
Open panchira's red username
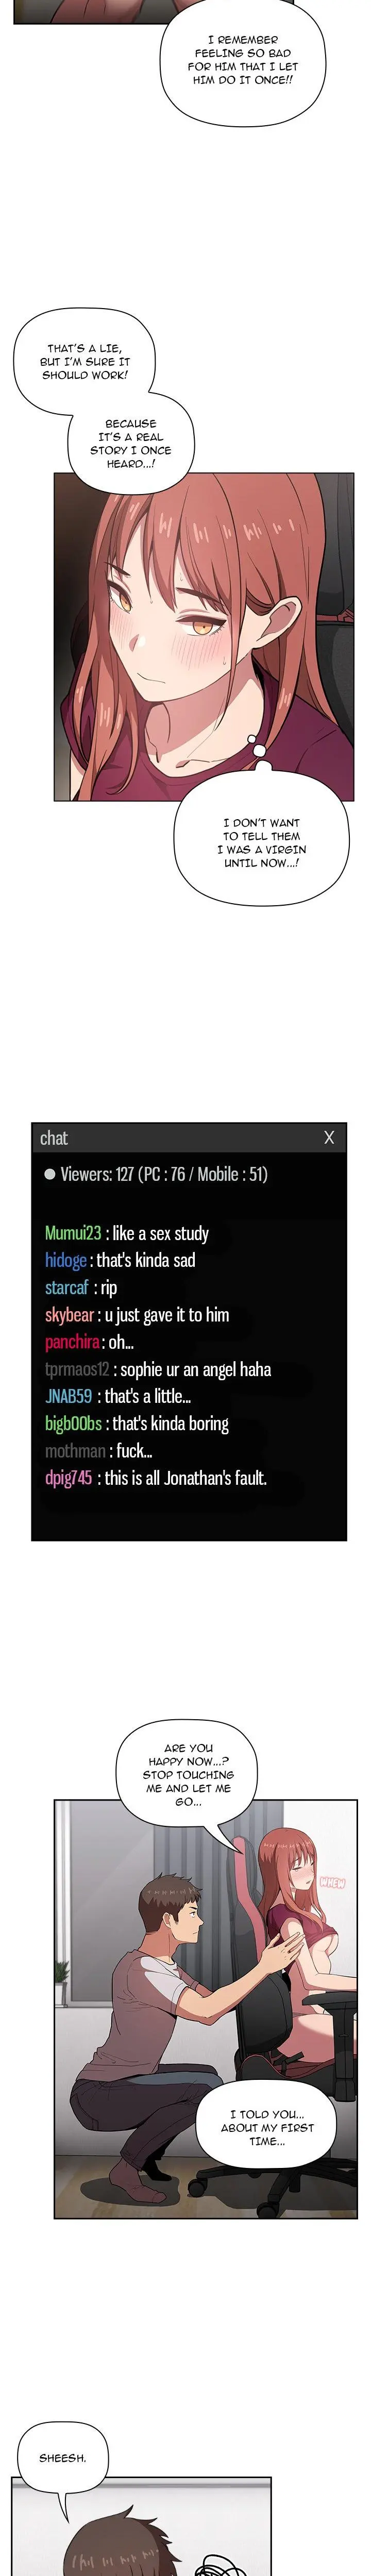click(x=72, y=1342)
